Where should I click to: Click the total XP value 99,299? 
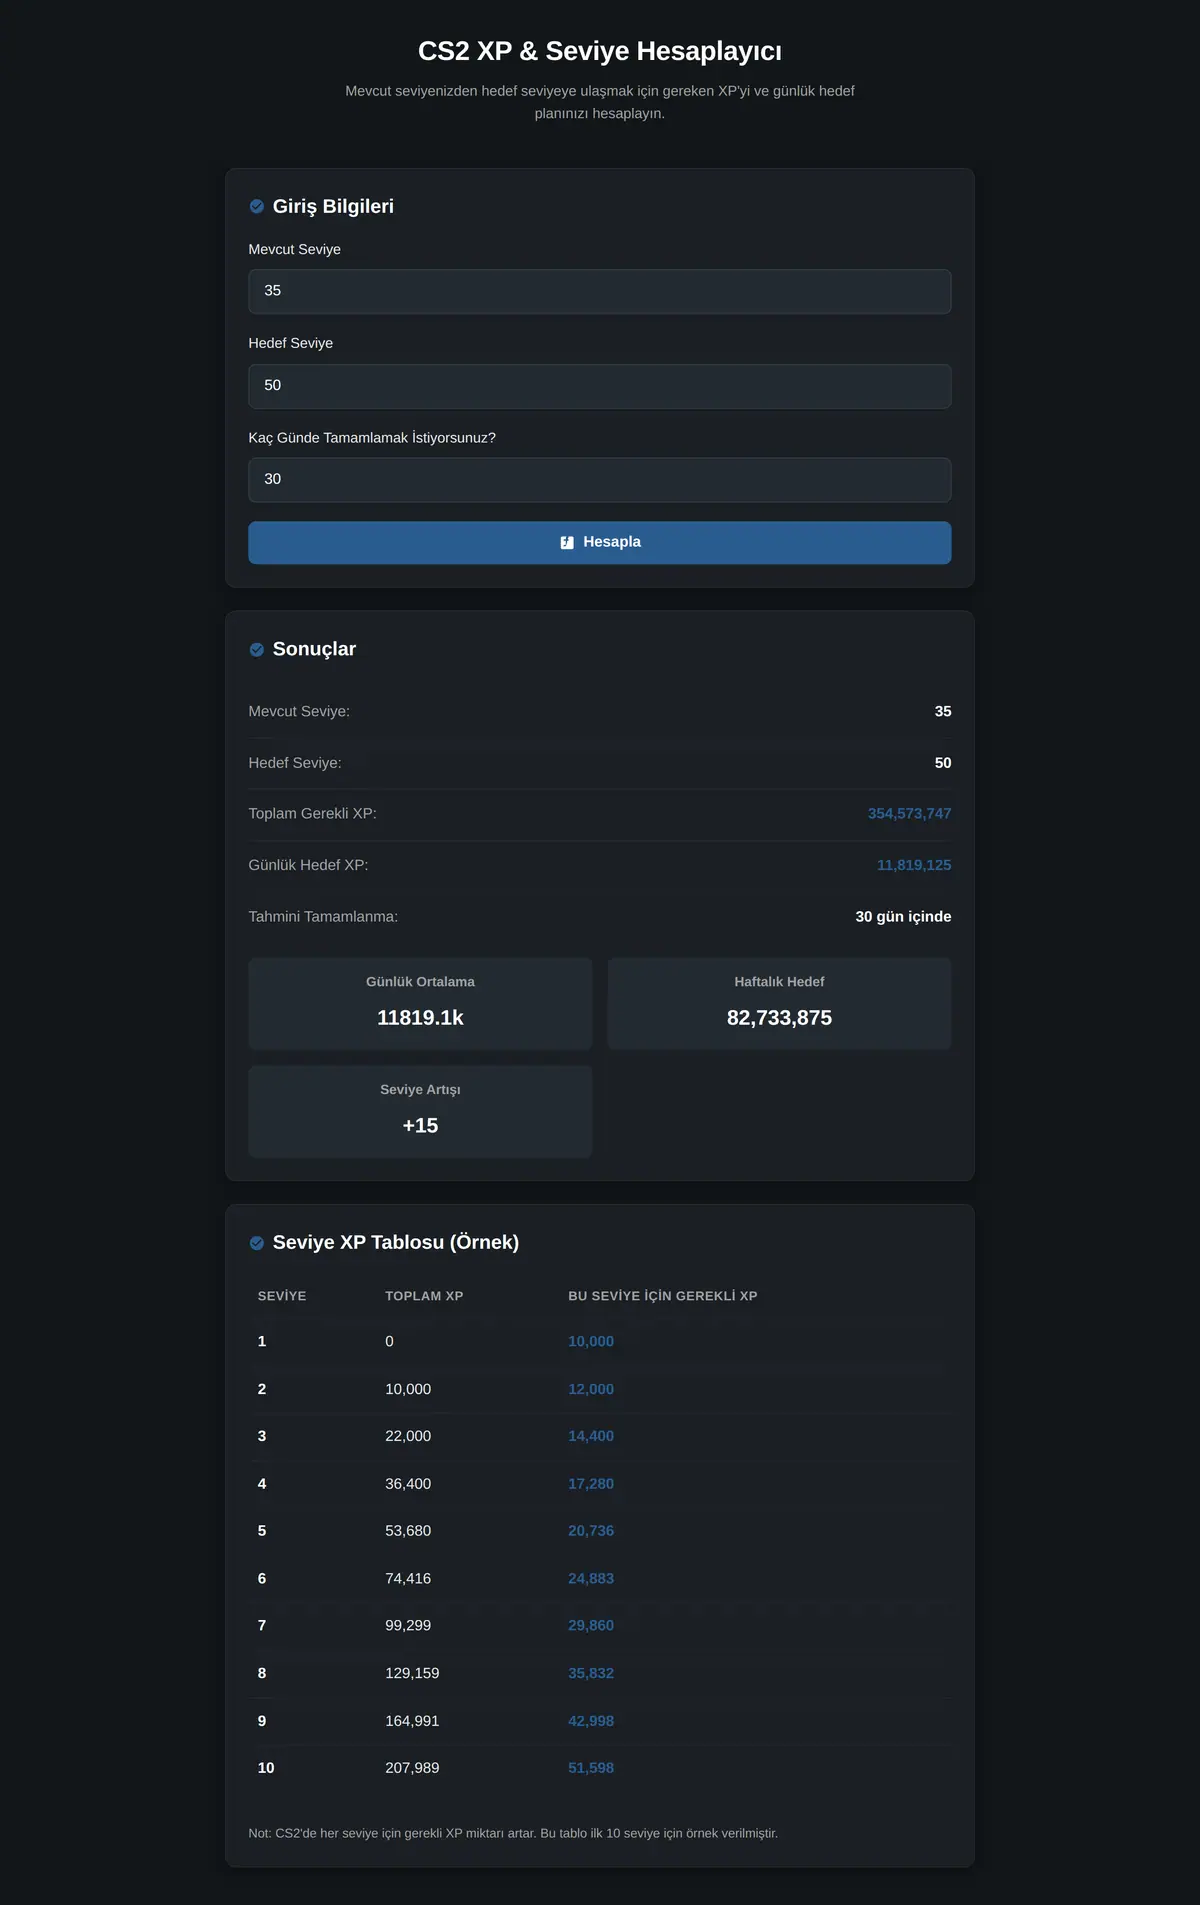[x=408, y=1626]
